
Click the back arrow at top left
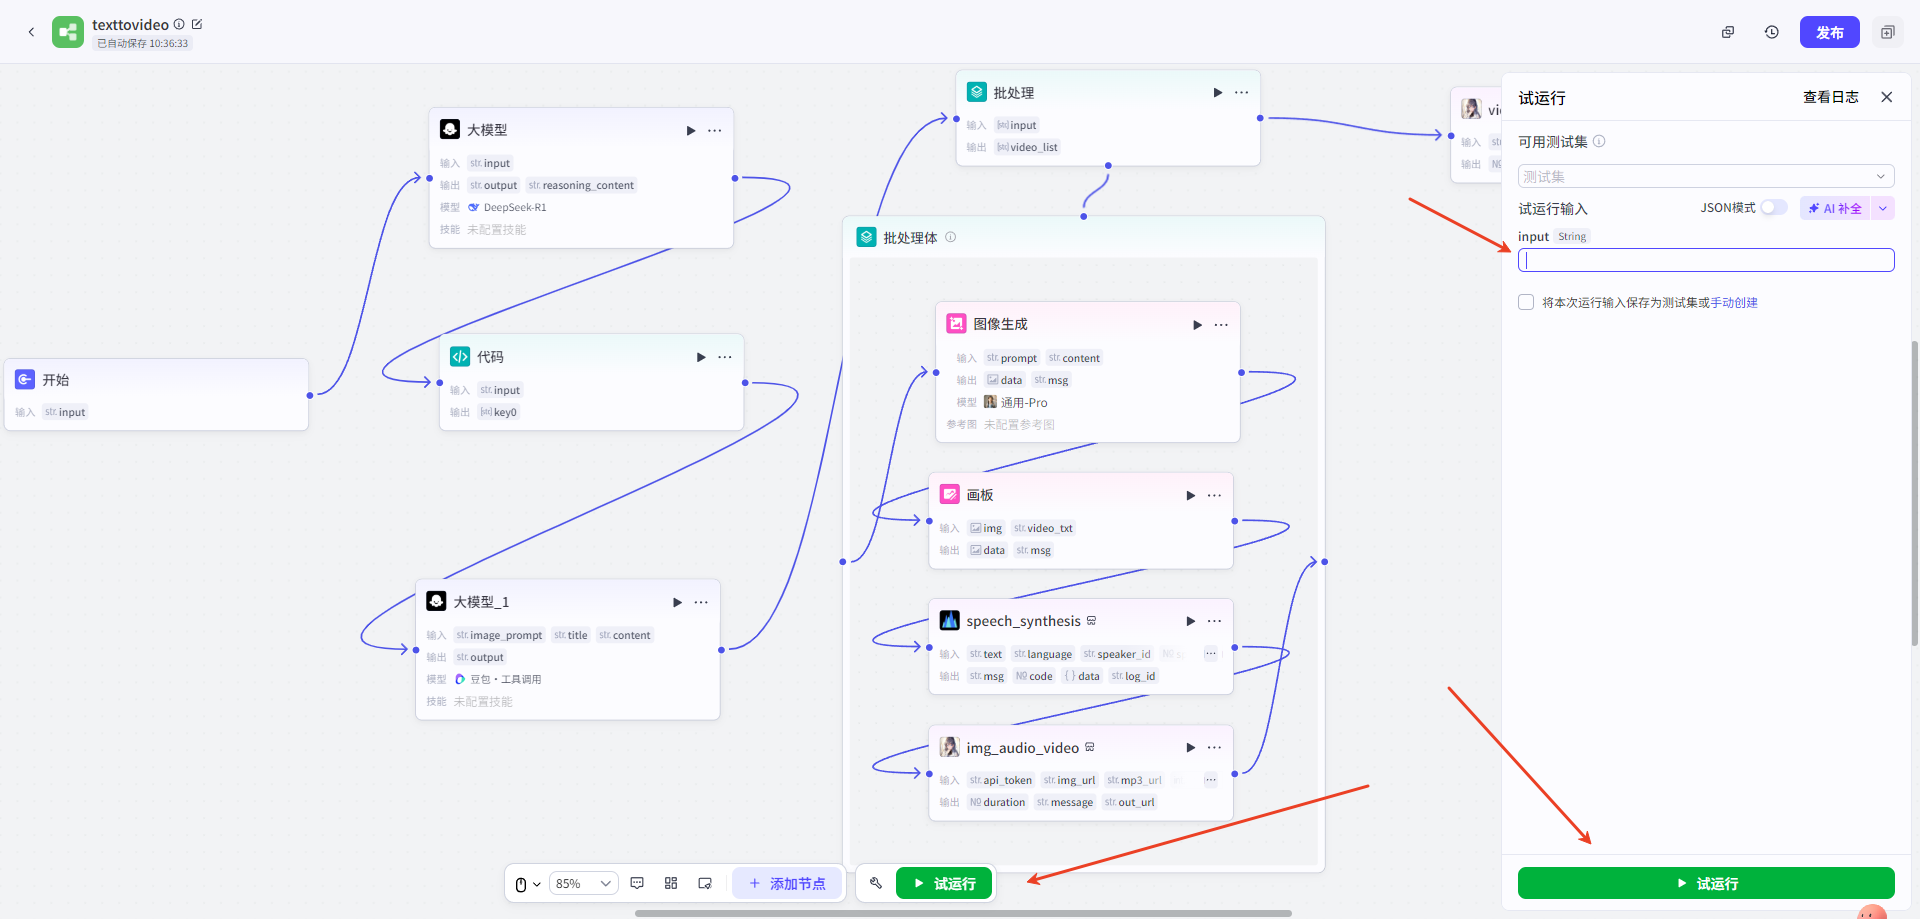pyautogui.click(x=31, y=32)
